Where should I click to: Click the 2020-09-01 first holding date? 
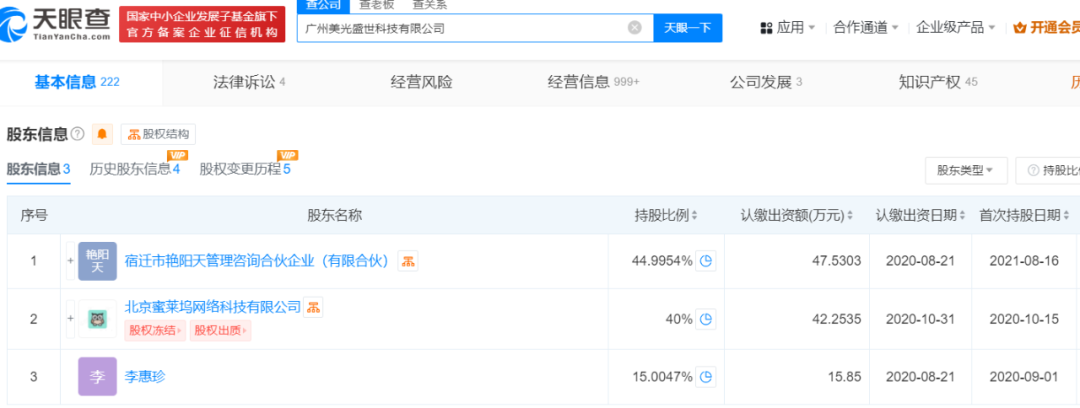point(1024,377)
